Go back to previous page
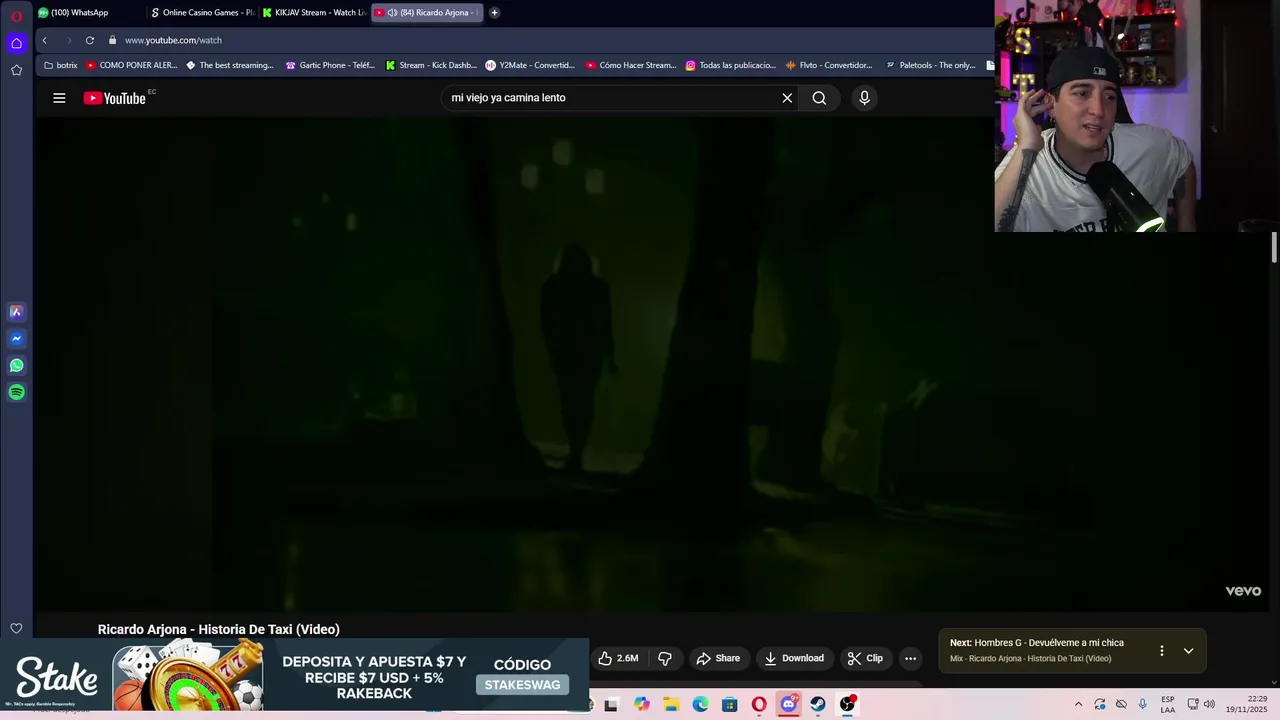 (44, 40)
